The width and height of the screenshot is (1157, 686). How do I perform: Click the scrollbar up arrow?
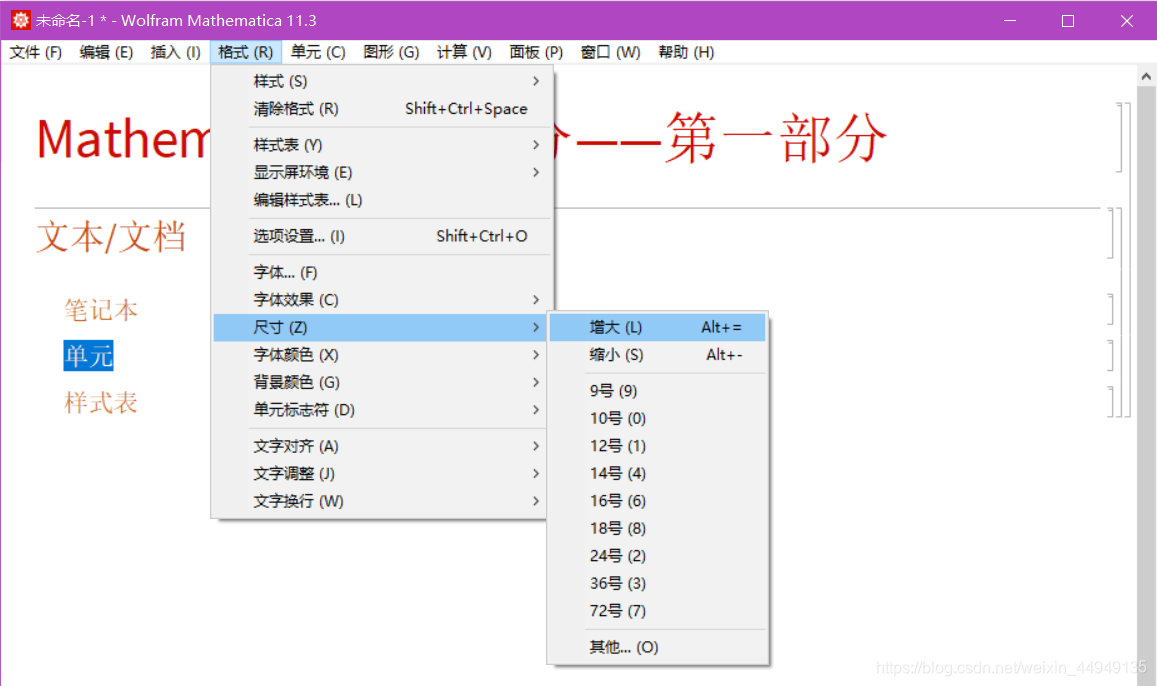[1146, 77]
